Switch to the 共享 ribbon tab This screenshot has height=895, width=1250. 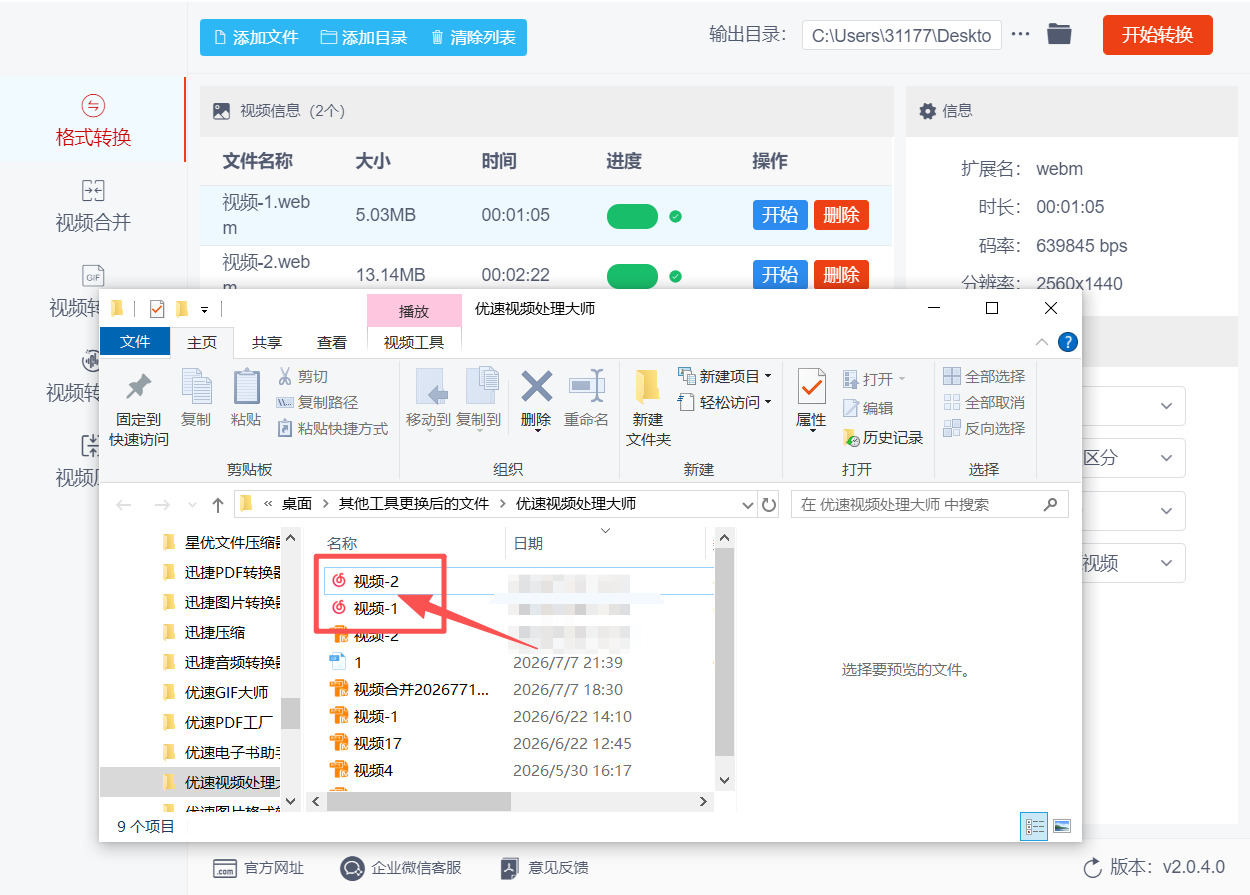[x=267, y=342]
